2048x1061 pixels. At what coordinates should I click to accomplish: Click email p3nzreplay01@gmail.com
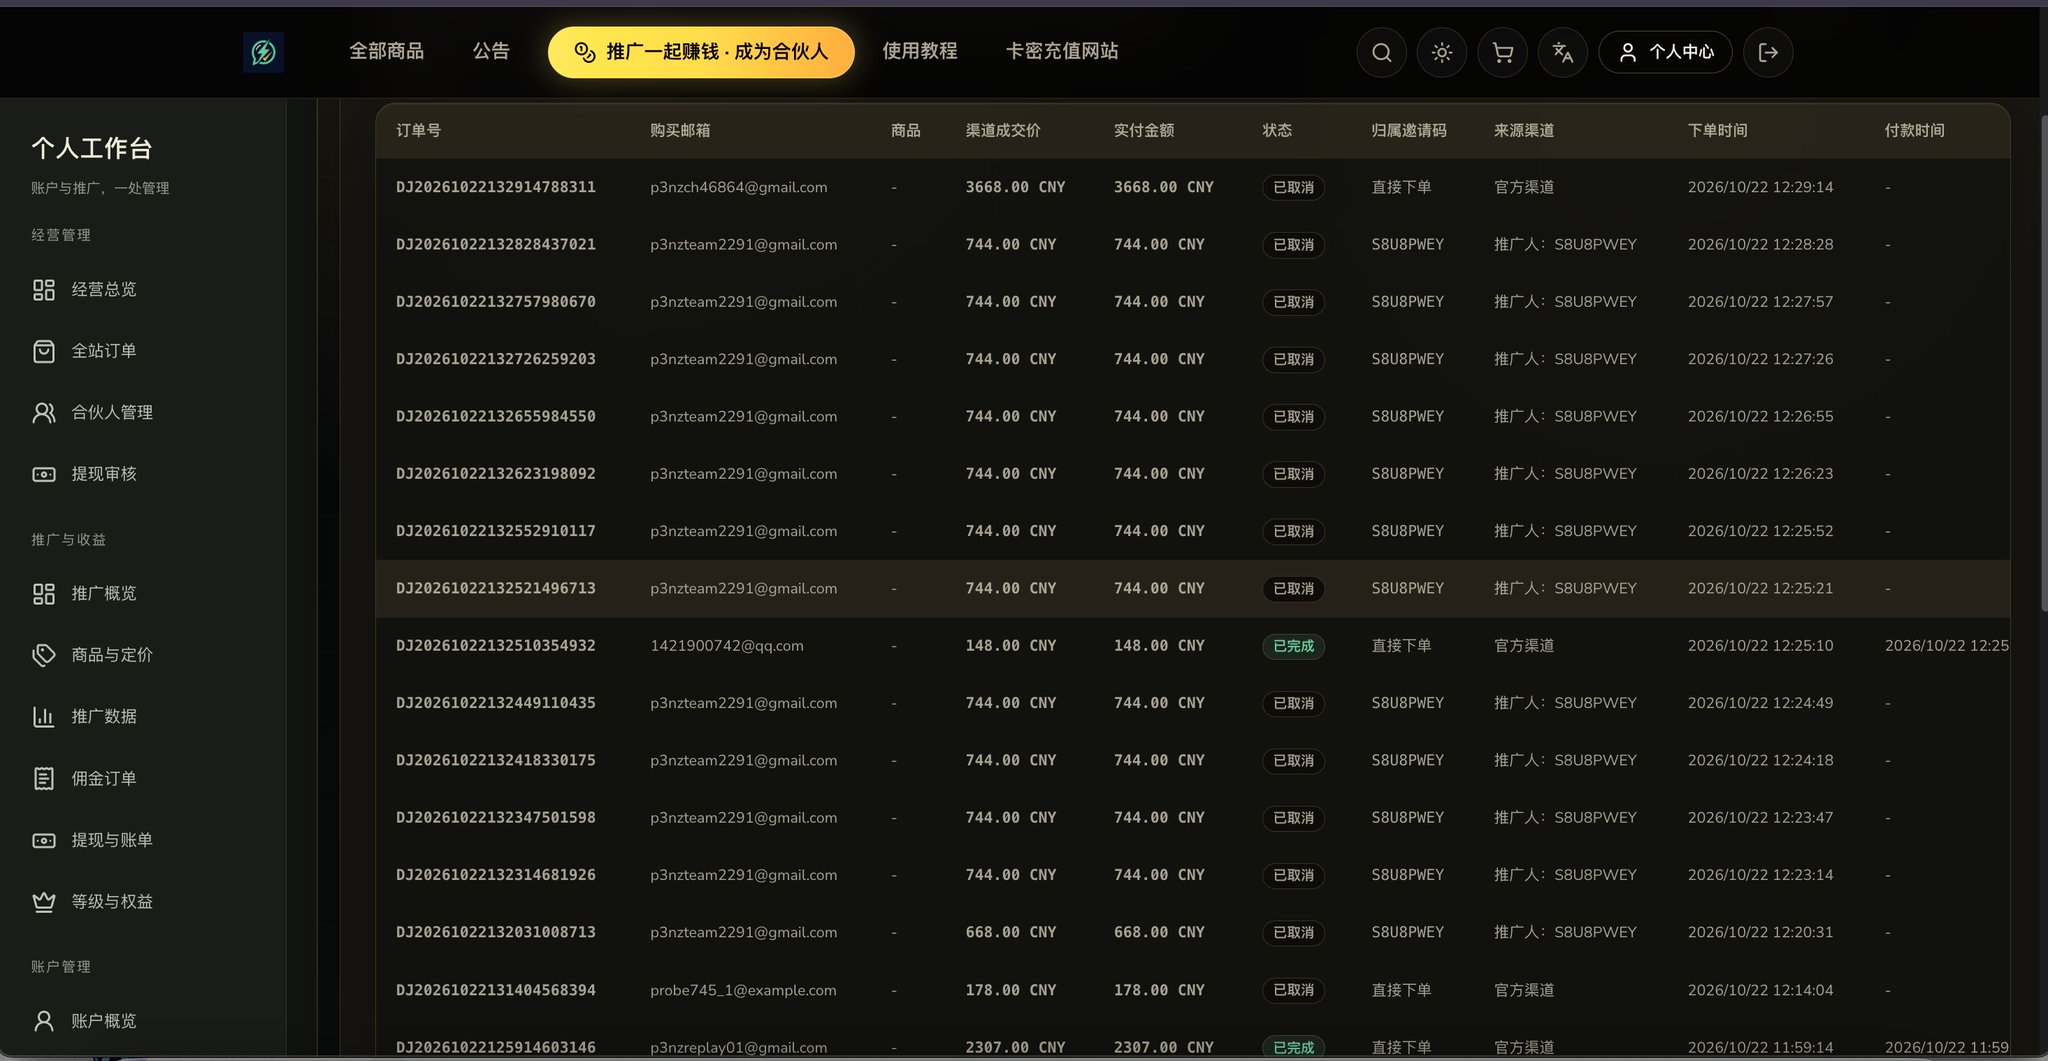coord(739,1047)
